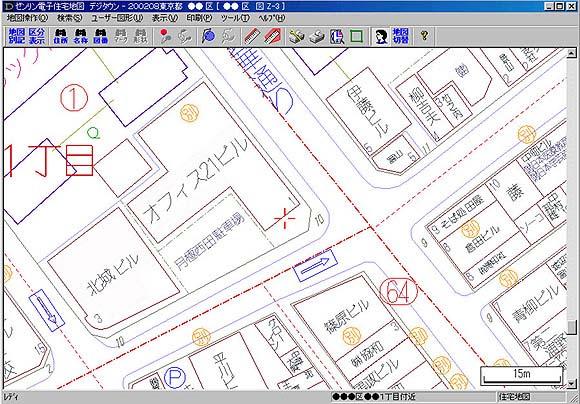Select the red ruler distance tool
Image resolution: width=580 pixels, height=404 pixels.
pyautogui.click(x=253, y=36)
